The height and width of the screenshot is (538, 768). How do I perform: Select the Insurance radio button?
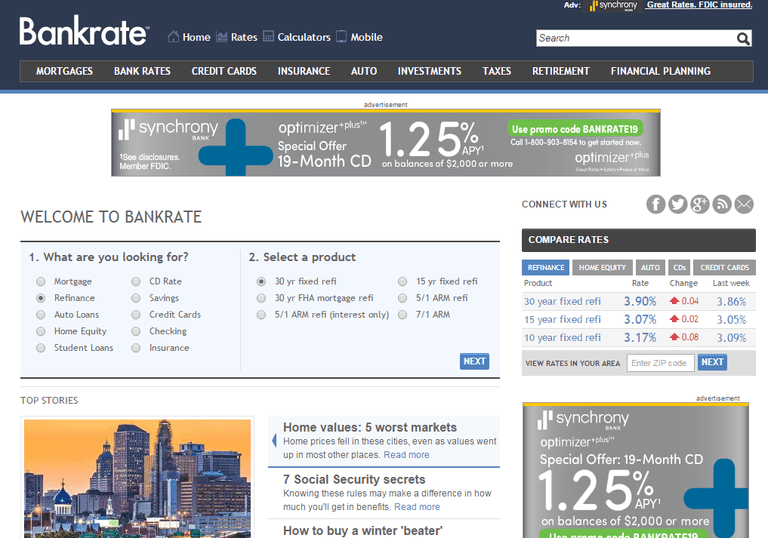tap(136, 348)
